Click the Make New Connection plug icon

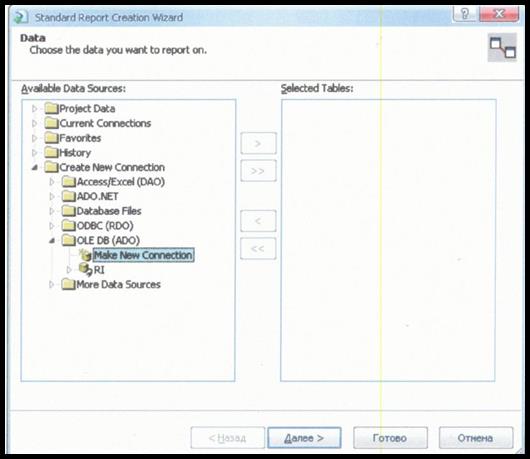[x=86, y=255]
